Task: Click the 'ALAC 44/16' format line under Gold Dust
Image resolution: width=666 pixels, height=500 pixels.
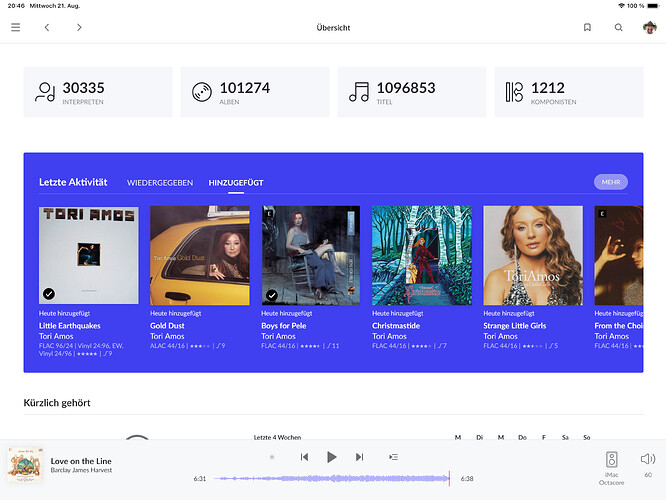Action: pyautogui.click(x=187, y=346)
